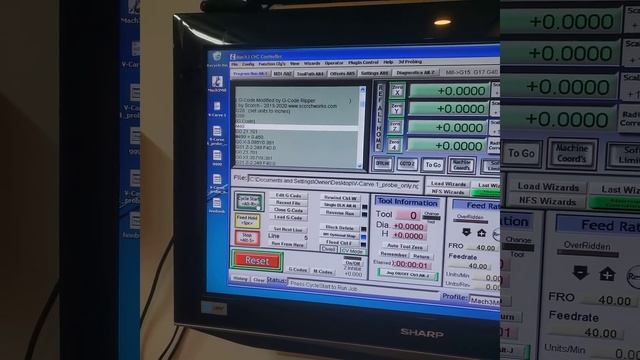The image size is (640, 360).
Task: Toggle the Dwell indicator button
Action: [x=328, y=249]
